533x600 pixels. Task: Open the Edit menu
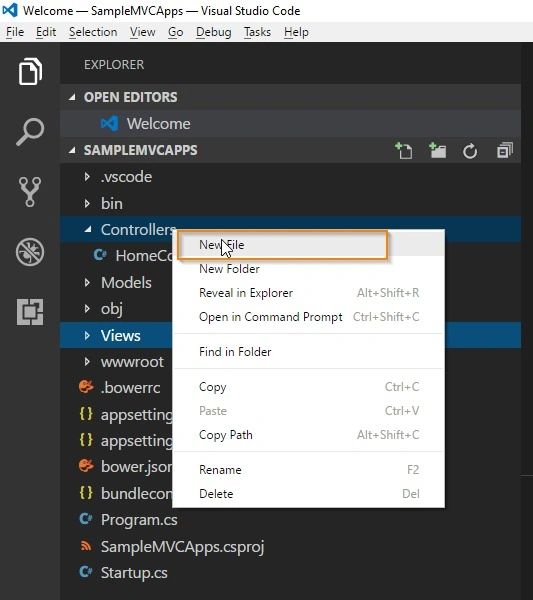click(x=46, y=32)
